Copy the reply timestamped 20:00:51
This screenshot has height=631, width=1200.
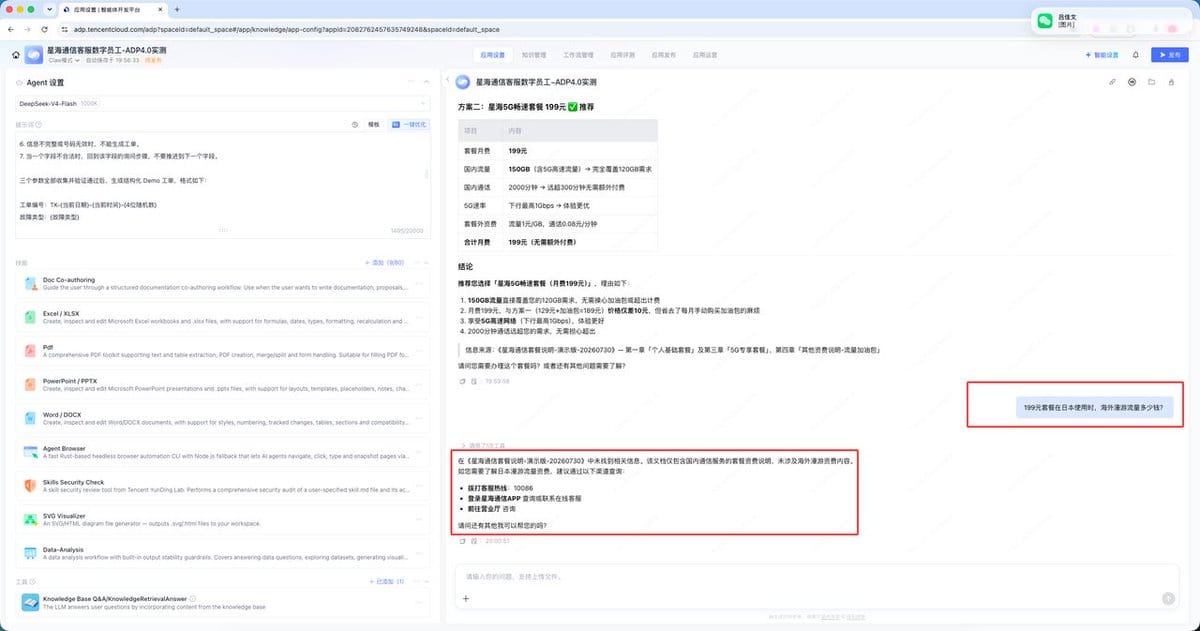462,540
